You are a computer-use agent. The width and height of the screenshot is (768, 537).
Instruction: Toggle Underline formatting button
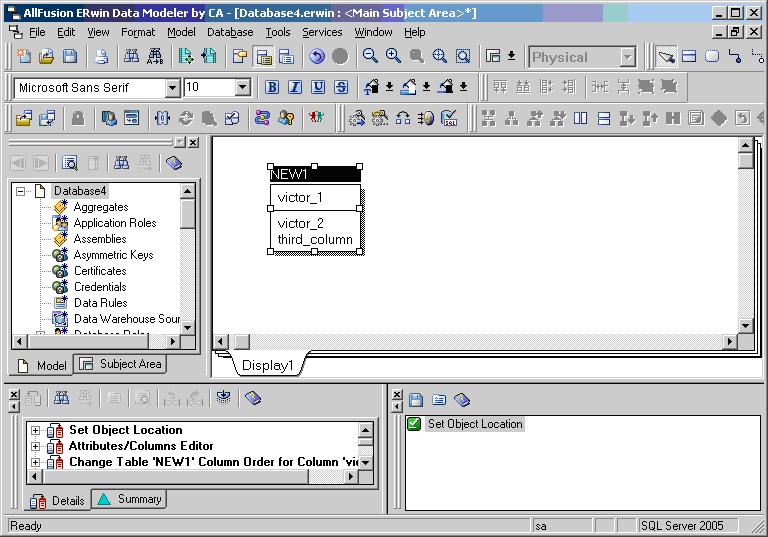[x=318, y=88]
